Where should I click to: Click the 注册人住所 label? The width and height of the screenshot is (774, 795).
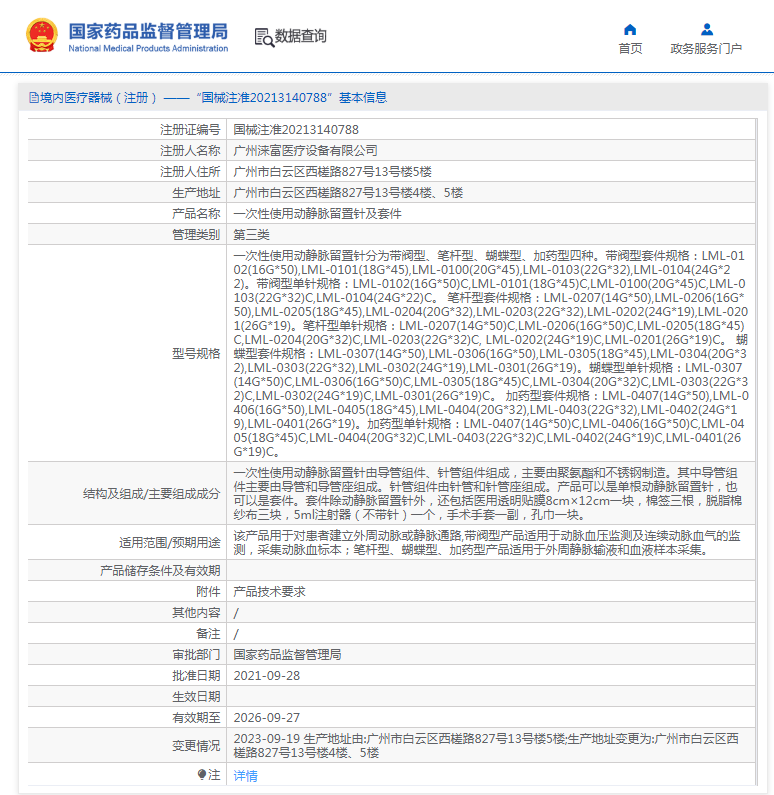click(190, 172)
